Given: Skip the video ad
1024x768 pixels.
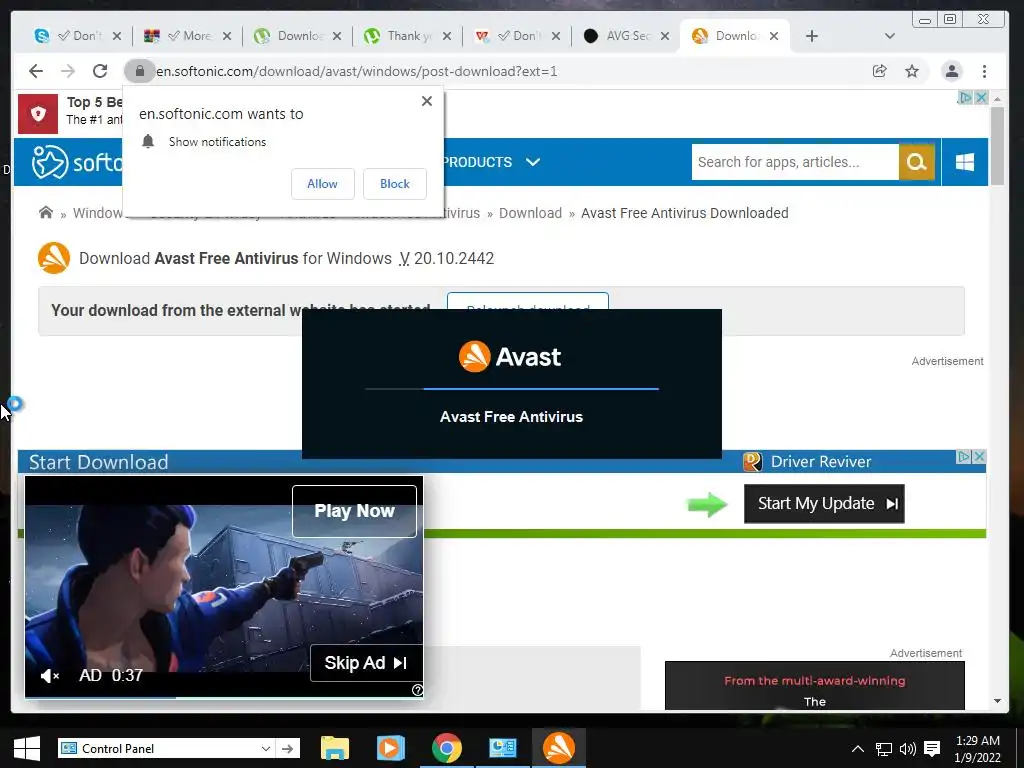Looking at the screenshot, I should coord(366,663).
